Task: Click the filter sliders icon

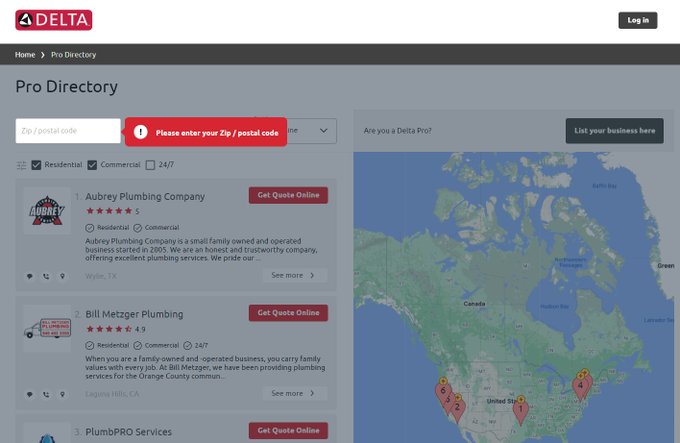Action: (21, 165)
